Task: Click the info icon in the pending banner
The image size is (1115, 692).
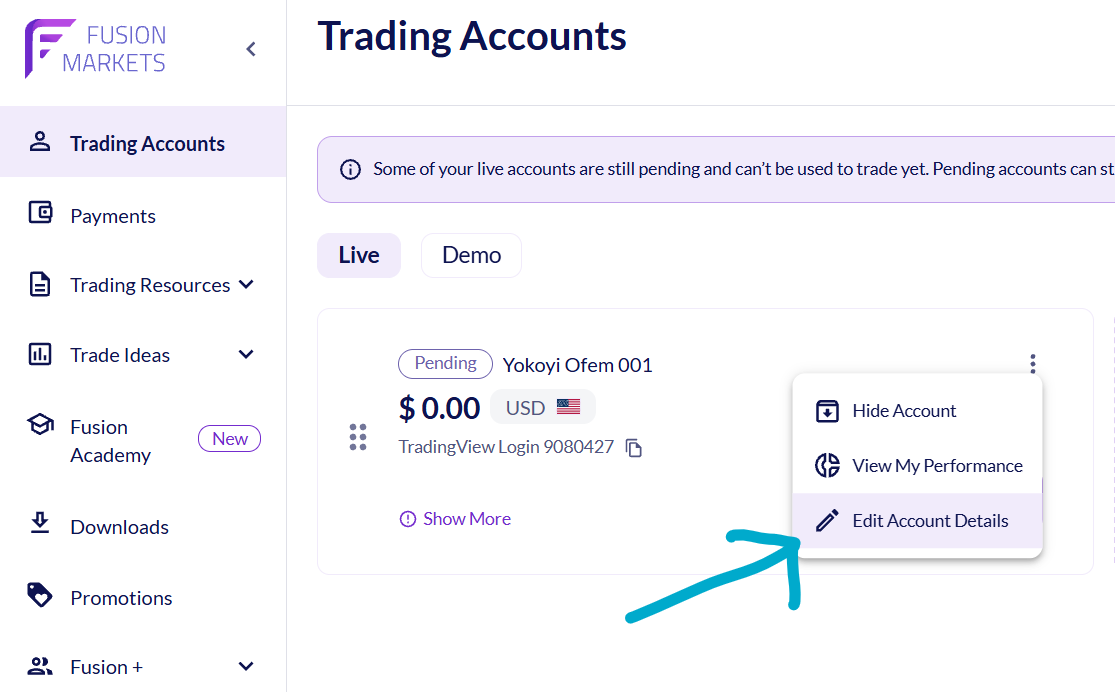Action: pyautogui.click(x=350, y=170)
